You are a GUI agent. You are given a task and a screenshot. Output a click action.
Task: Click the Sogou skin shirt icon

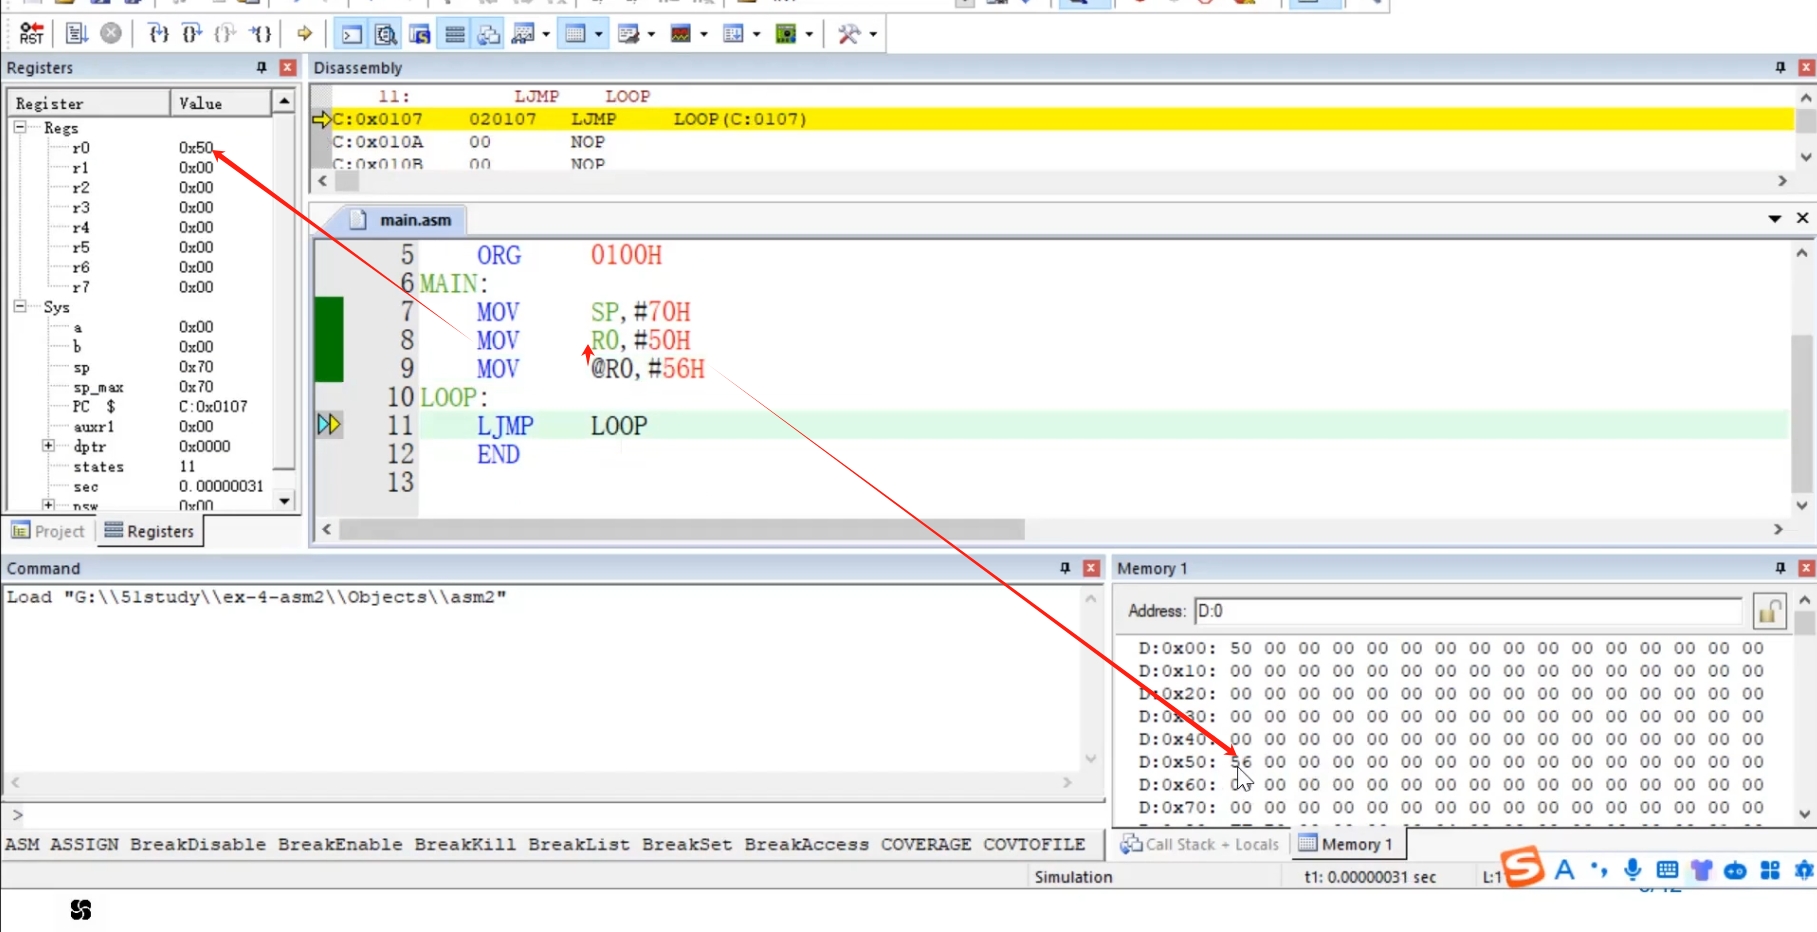pos(1701,870)
